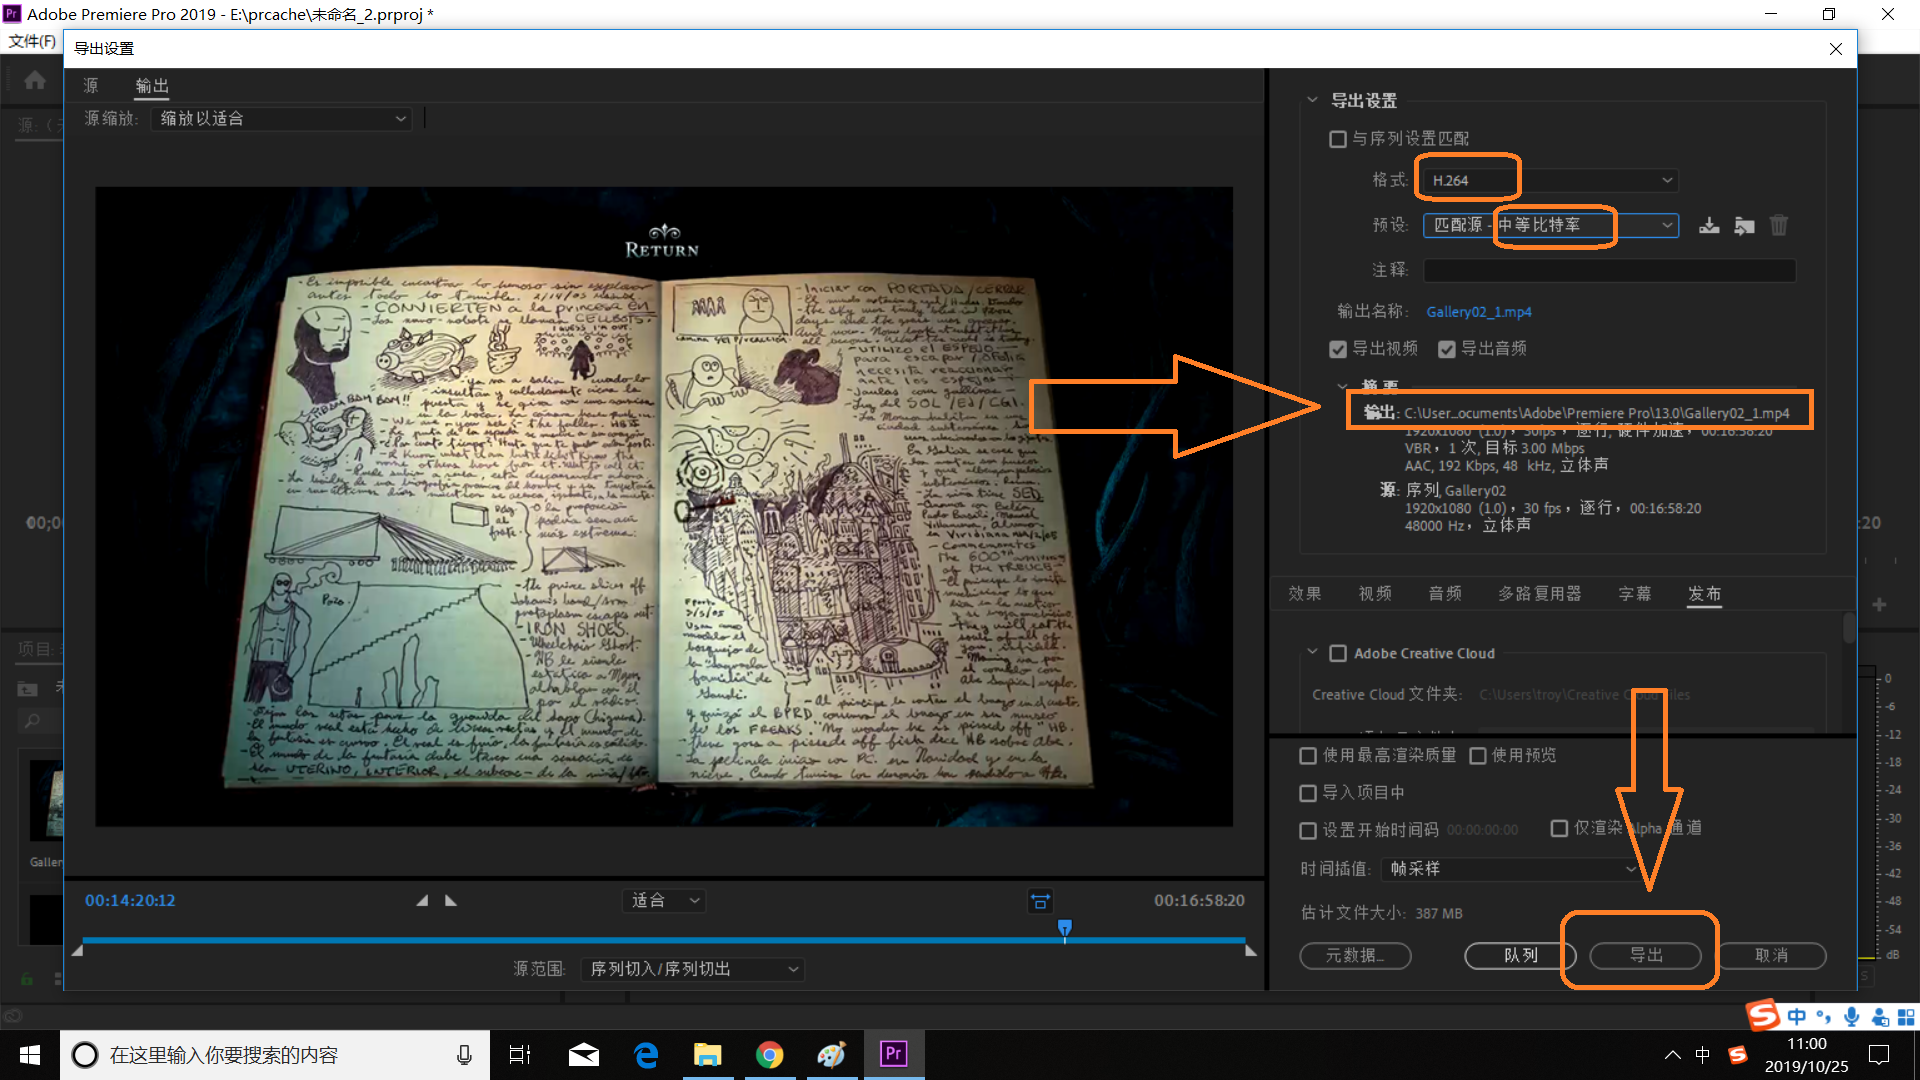
Task: Click current timecode 00:14:20:12
Action: (130, 901)
